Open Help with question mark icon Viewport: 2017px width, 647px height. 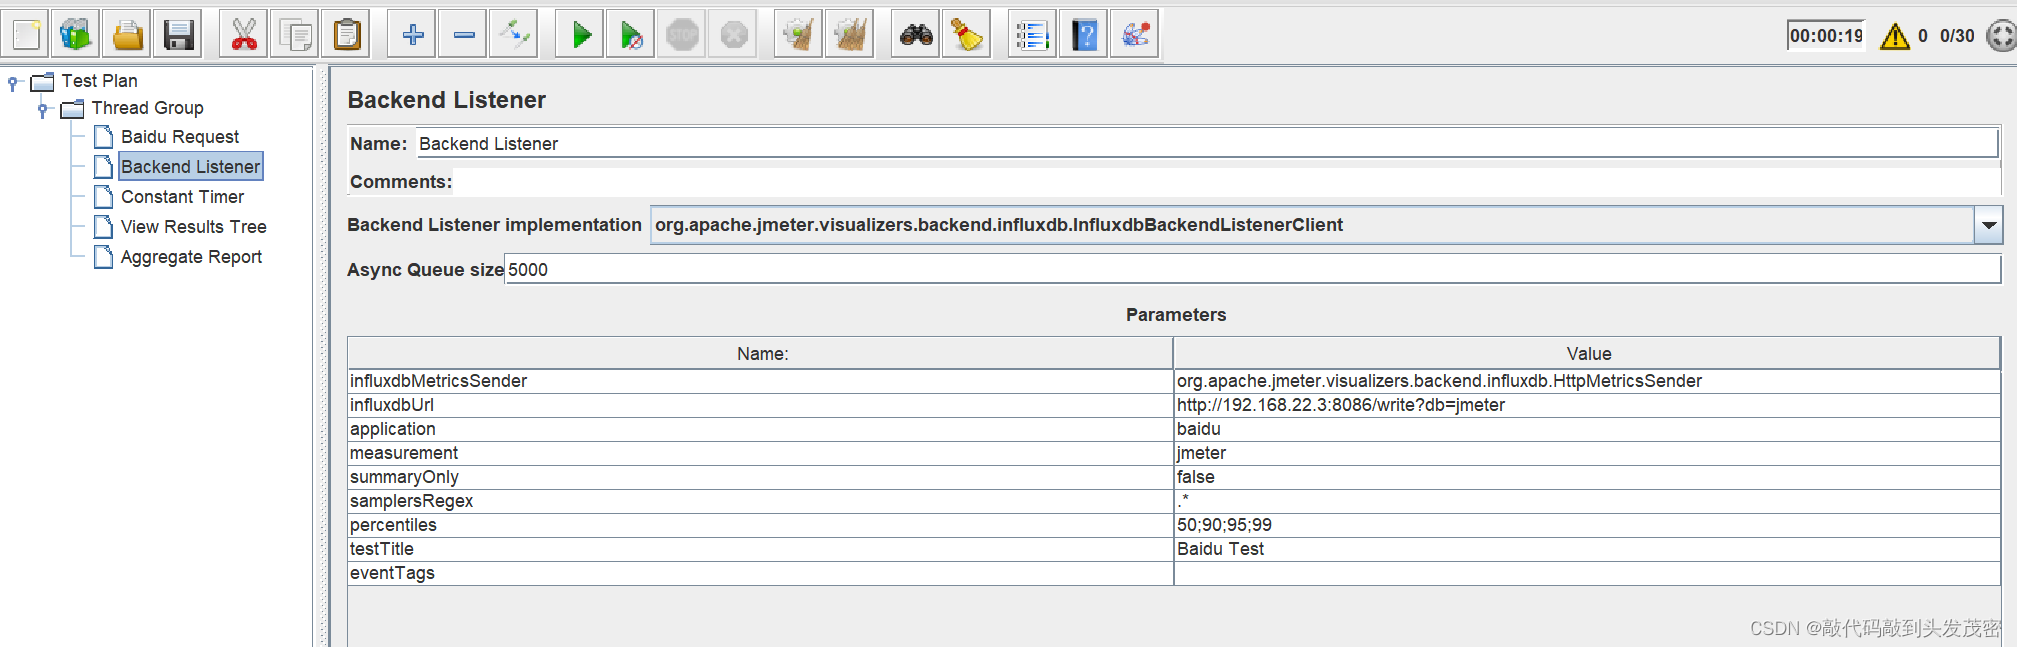1084,35
